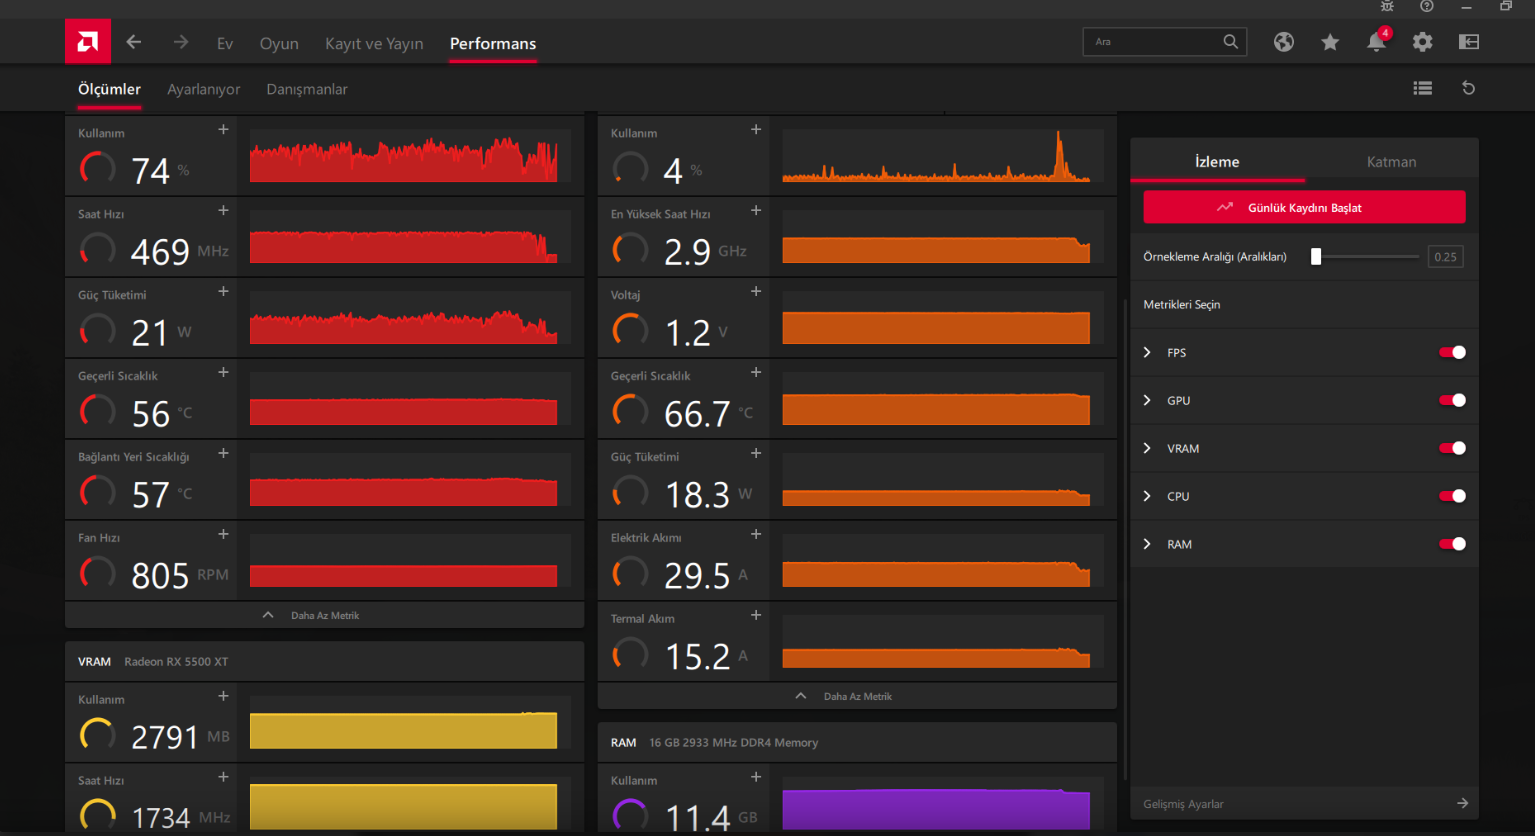This screenshot has height=836, width=1535.
Task: Expand the RAM metrics chevron
Action: (x=1147, y=544)
